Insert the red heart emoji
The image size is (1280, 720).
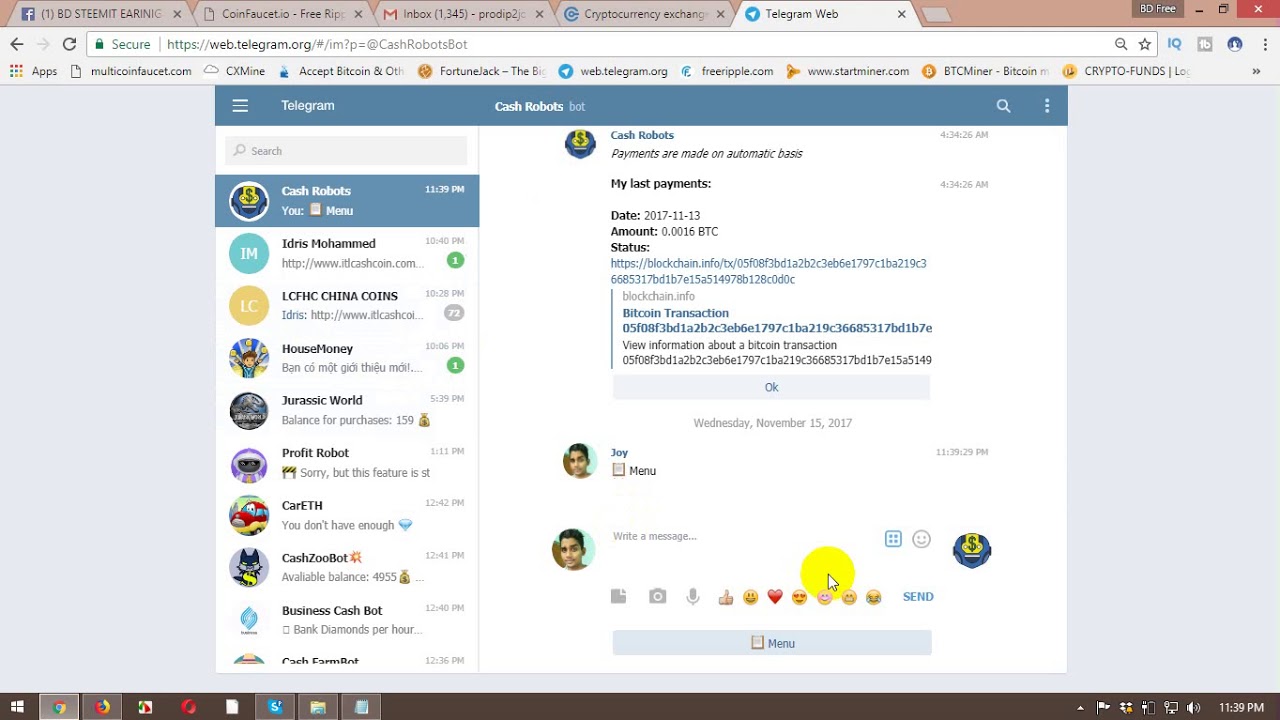point(775,597)
